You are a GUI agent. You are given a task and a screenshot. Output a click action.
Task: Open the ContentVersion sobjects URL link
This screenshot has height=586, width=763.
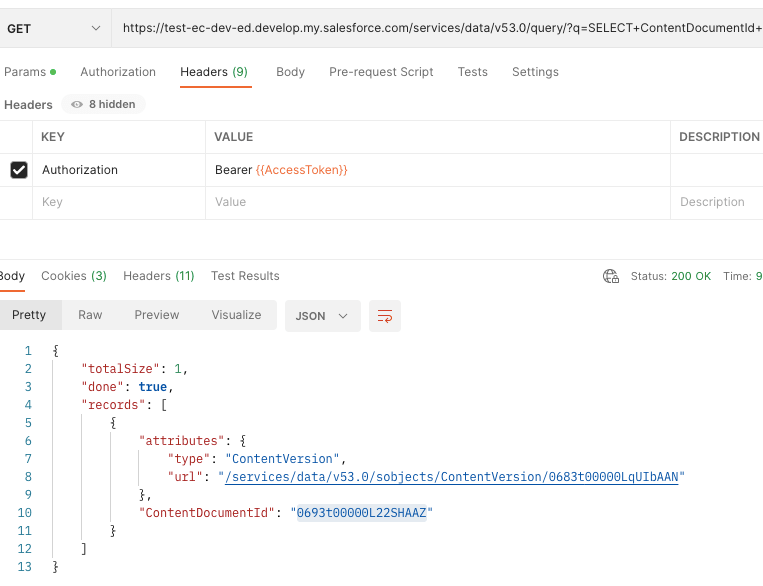[x=452, y=476]
